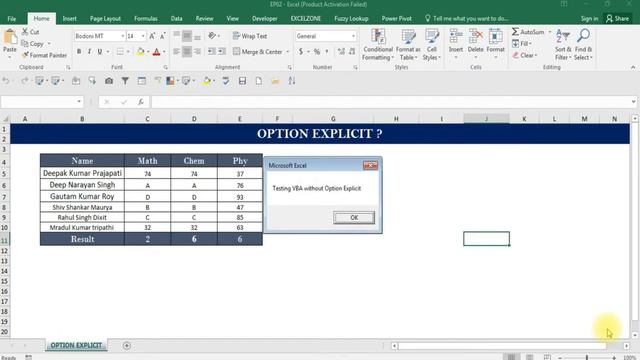640x360 pixels.
Task: Click the Insert Function fx icon
Action: click(140, 102)
